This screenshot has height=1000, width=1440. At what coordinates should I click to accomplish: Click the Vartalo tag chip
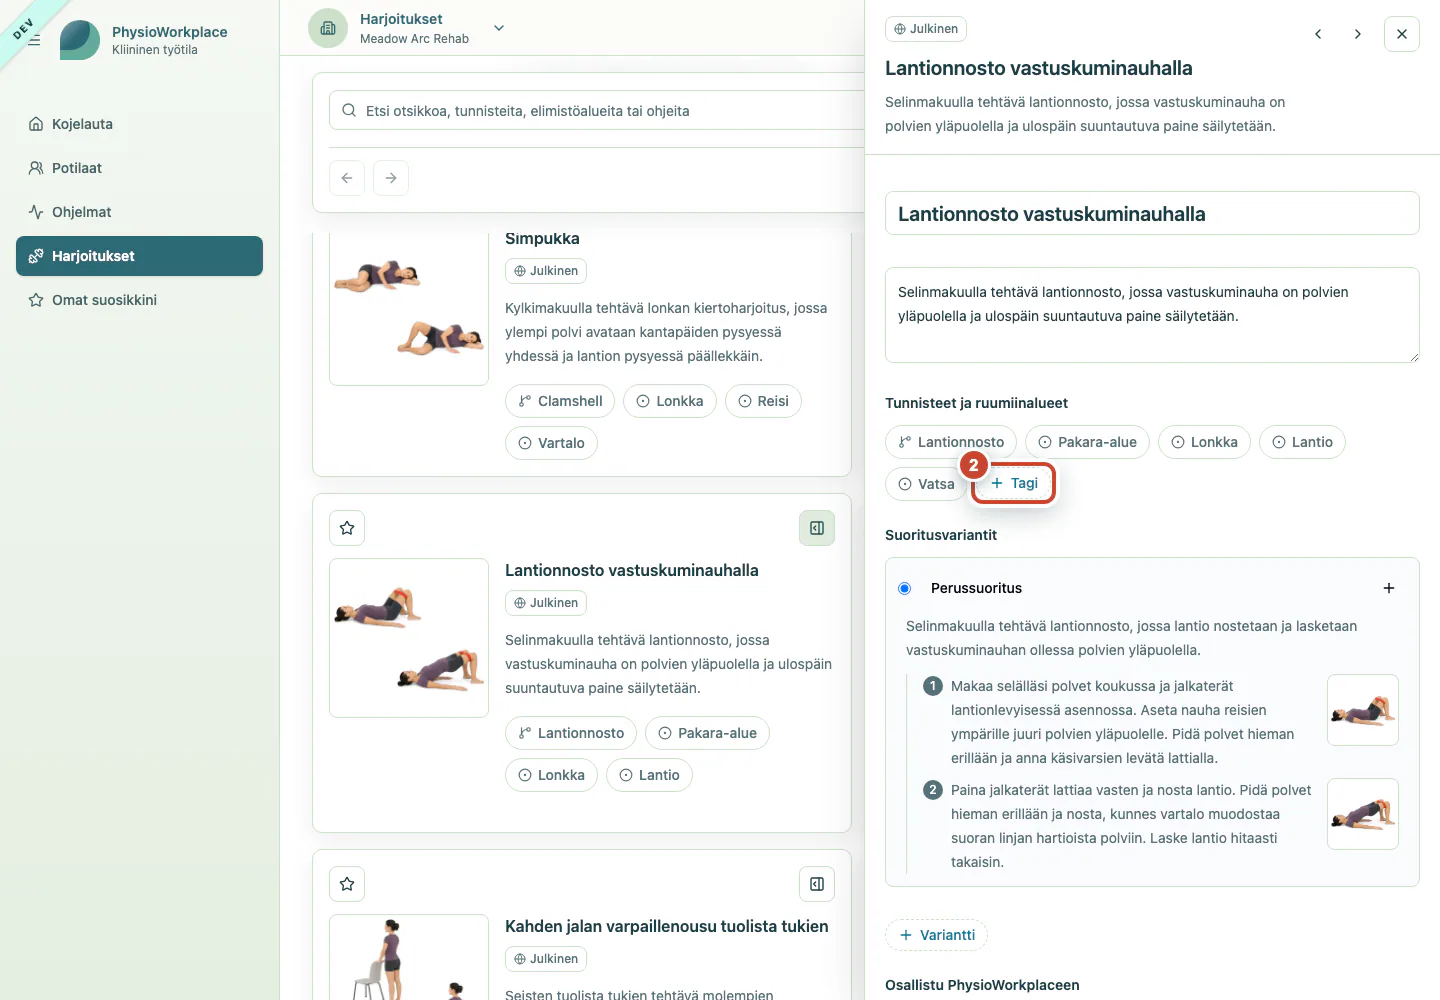[x=551, y=443]
